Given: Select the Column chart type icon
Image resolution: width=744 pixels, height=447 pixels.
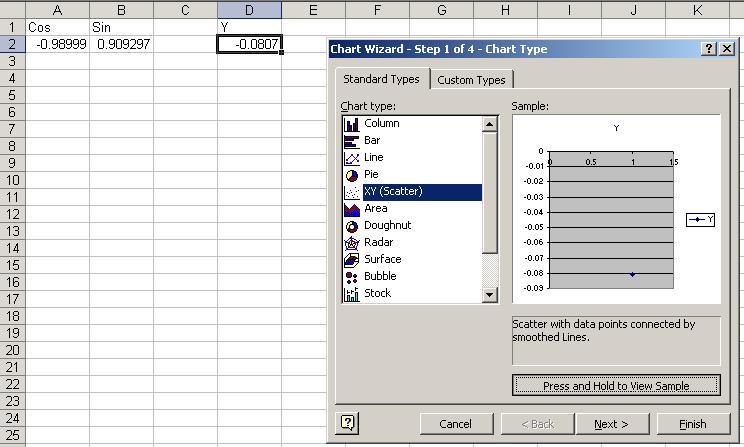Looking at the screenshot, I should pos(351,124).
